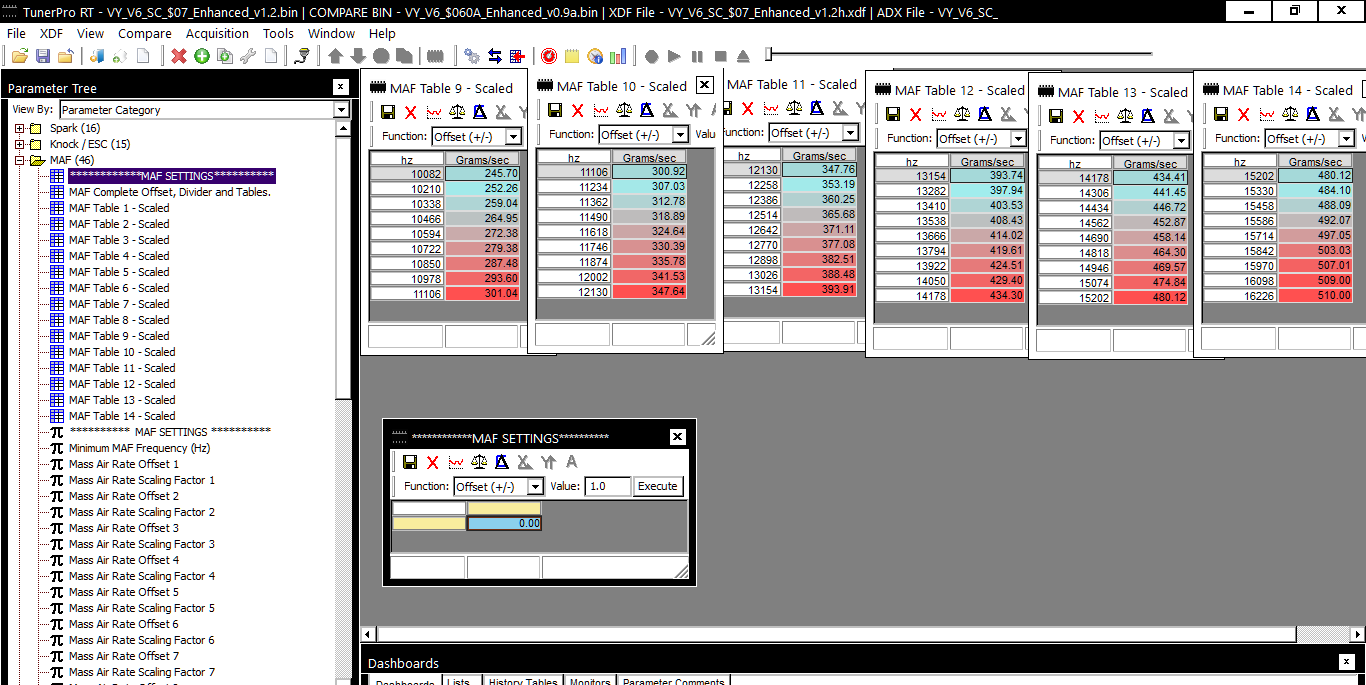Open the XDF menu
This screenshot has height=685, width=1366.
tap(51, 33)
